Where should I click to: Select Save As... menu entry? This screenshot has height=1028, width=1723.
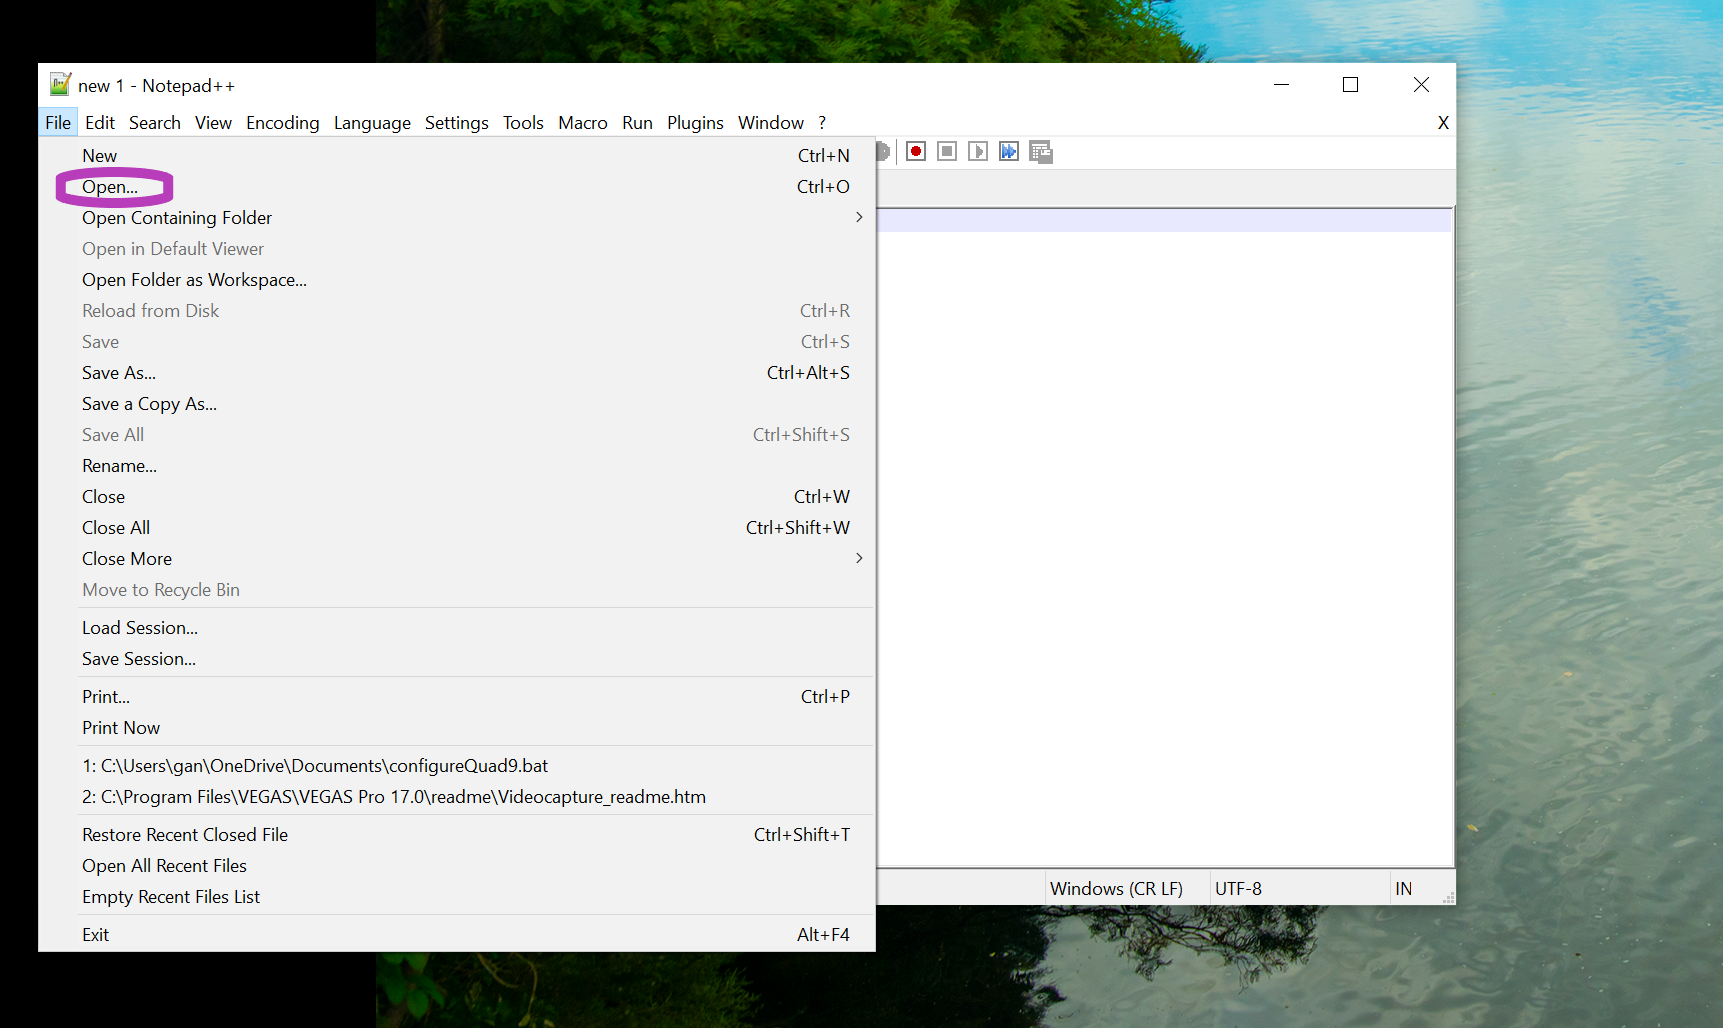pos(457,372)
